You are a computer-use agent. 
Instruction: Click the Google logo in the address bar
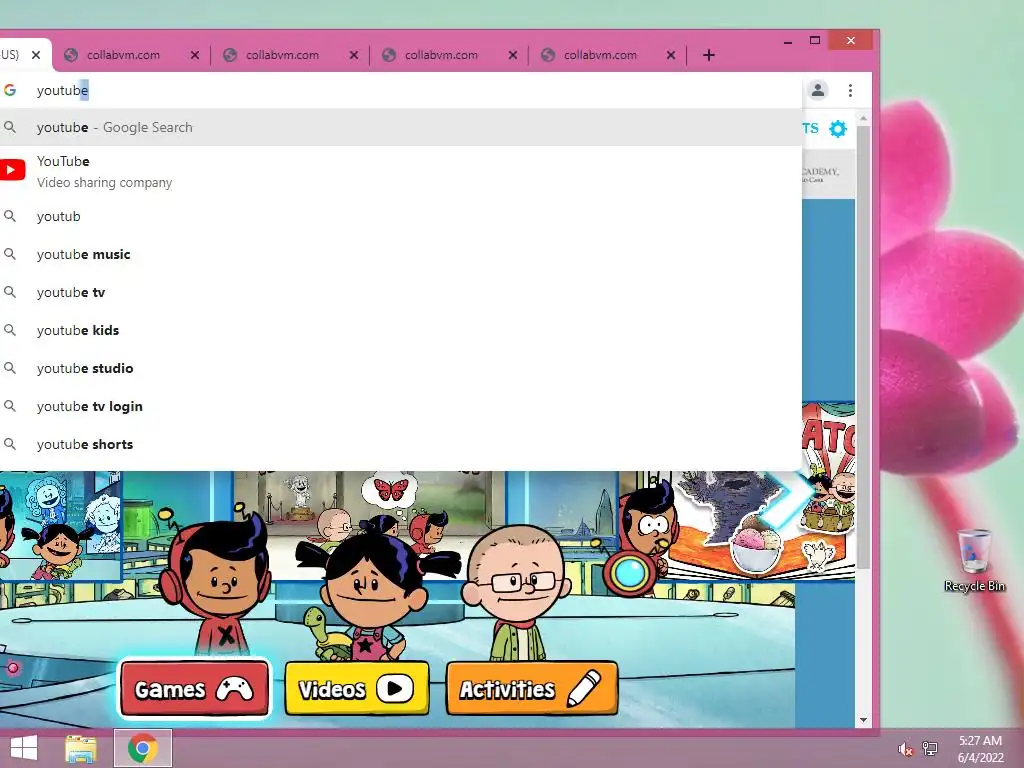(10, 90)
